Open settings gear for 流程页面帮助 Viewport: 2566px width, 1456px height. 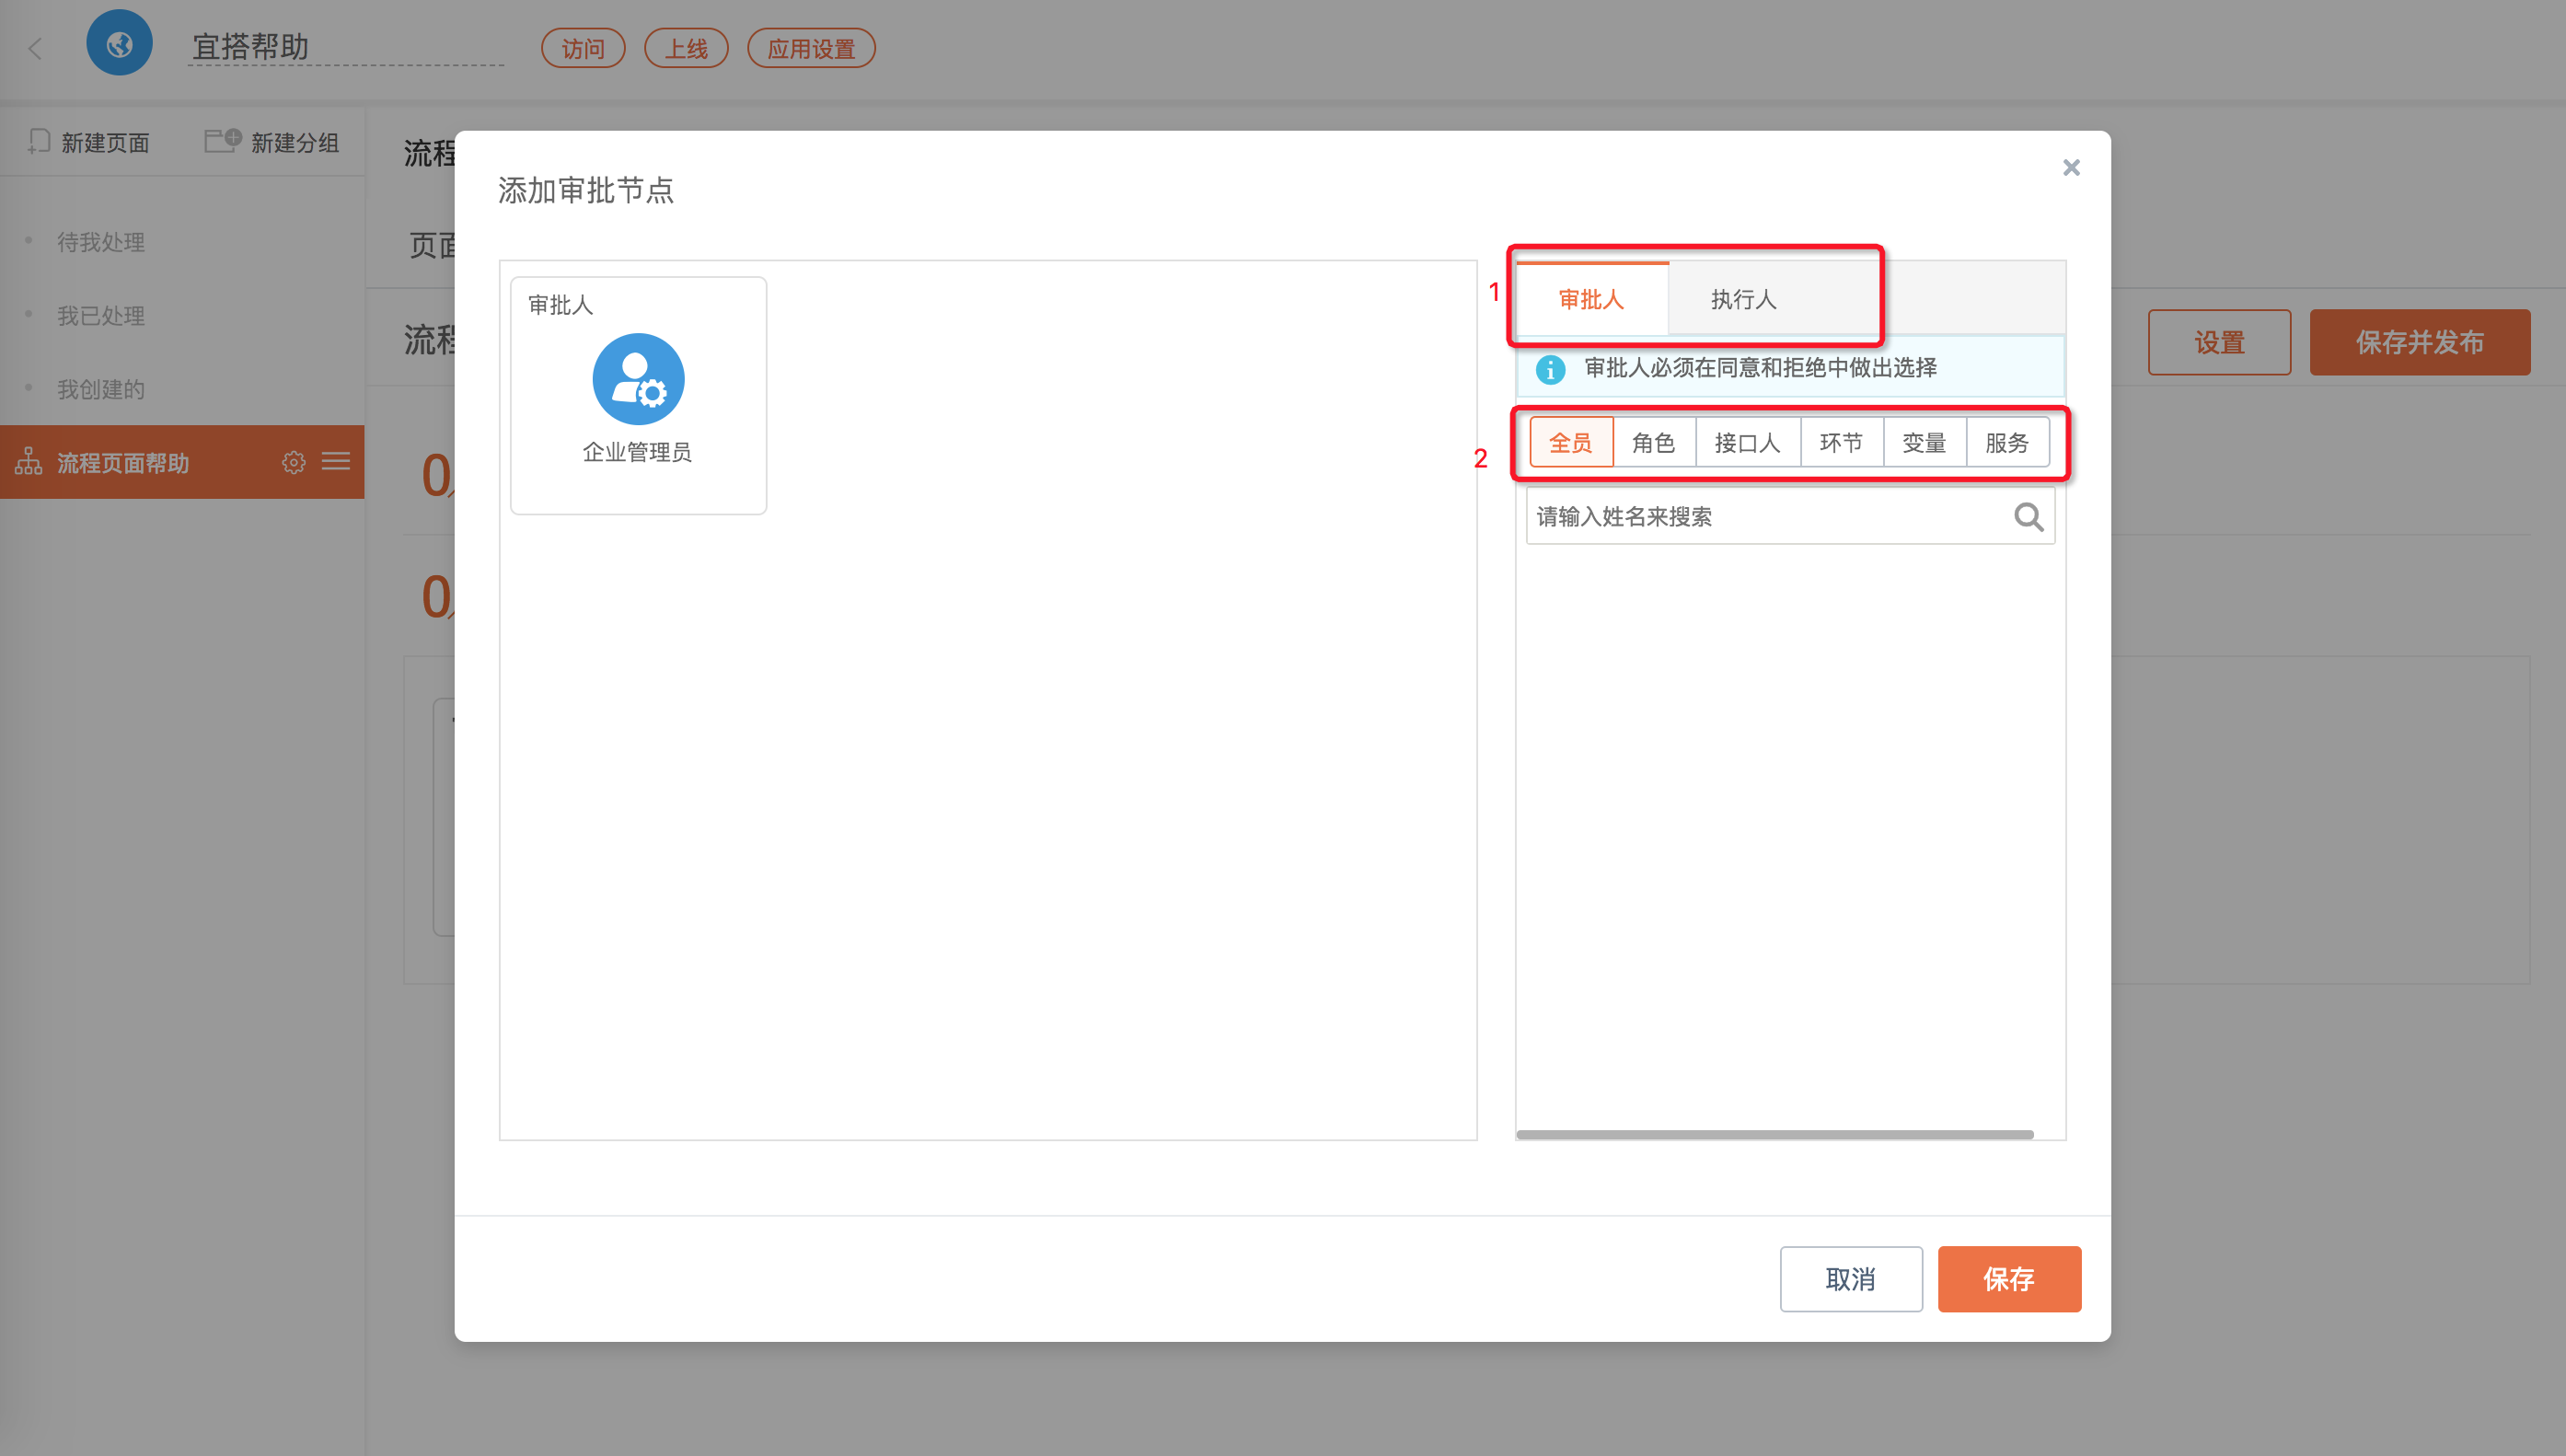coord(293,462)
